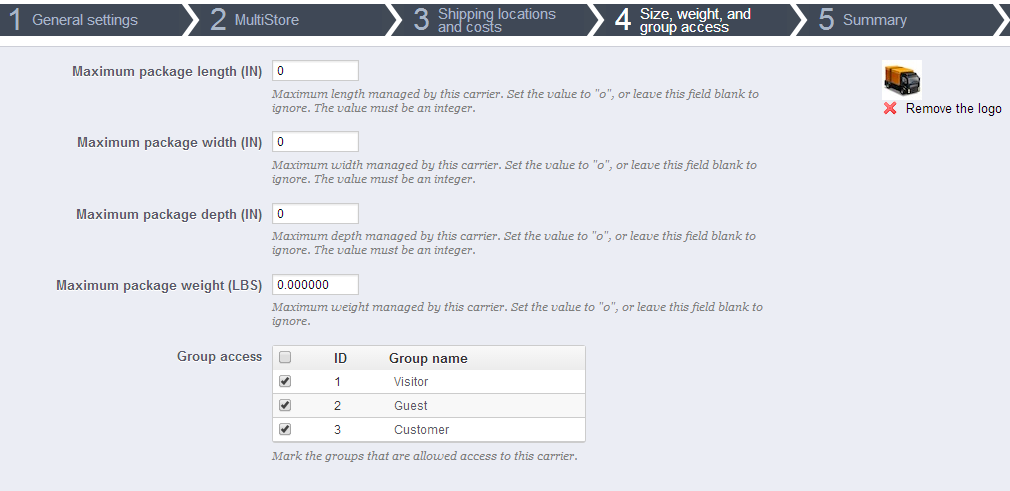The image size is (1010, 491).
Task: Click the Group name column header
Action: pos(428,358)
